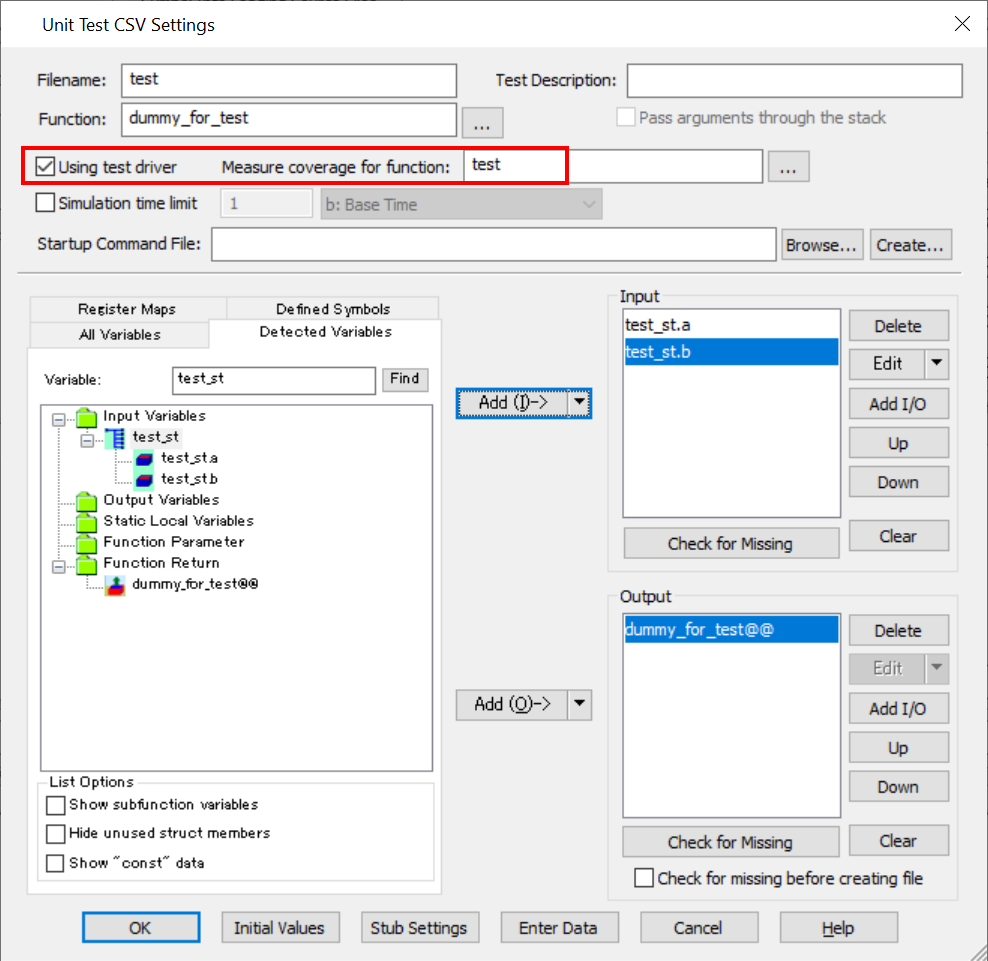988x961 pixels.
Task: Switch to the Register Maps tab
Action: pyautogui.click(x=127, y=309)
